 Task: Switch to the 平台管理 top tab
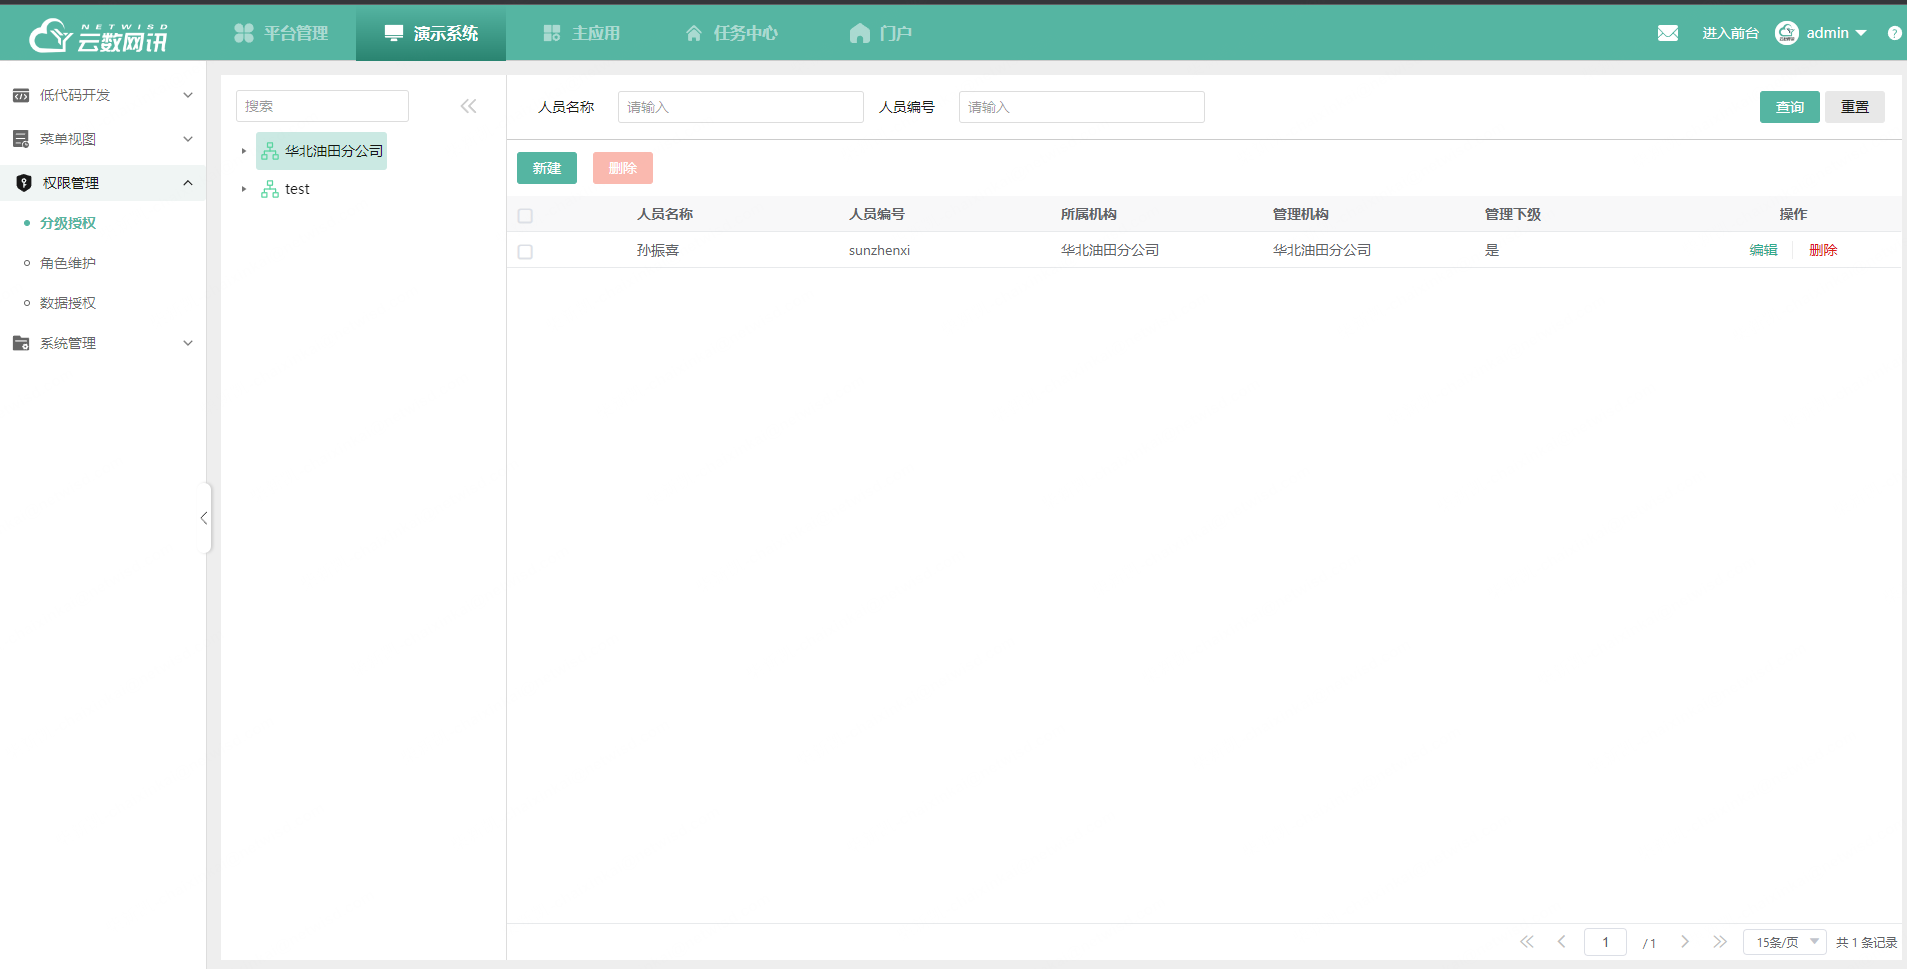tap(281, 33)
